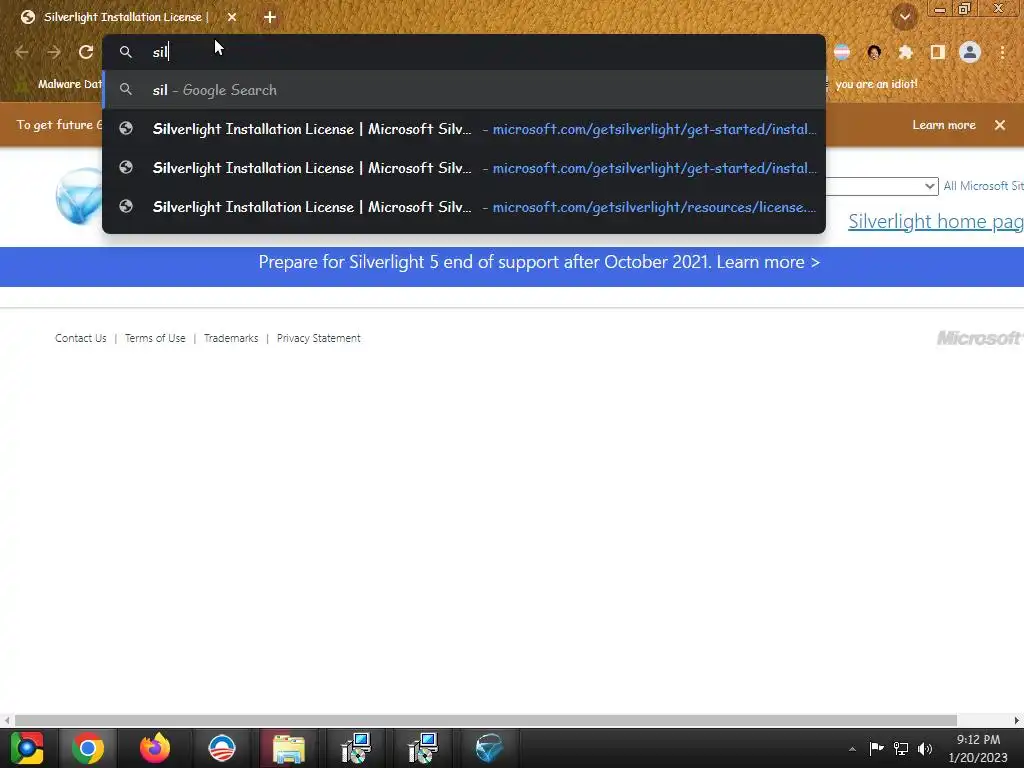The height and width of the screenshot is (768, 1024).
Task: Open the Malware Dat bookmark
Action: coord(59,84)
